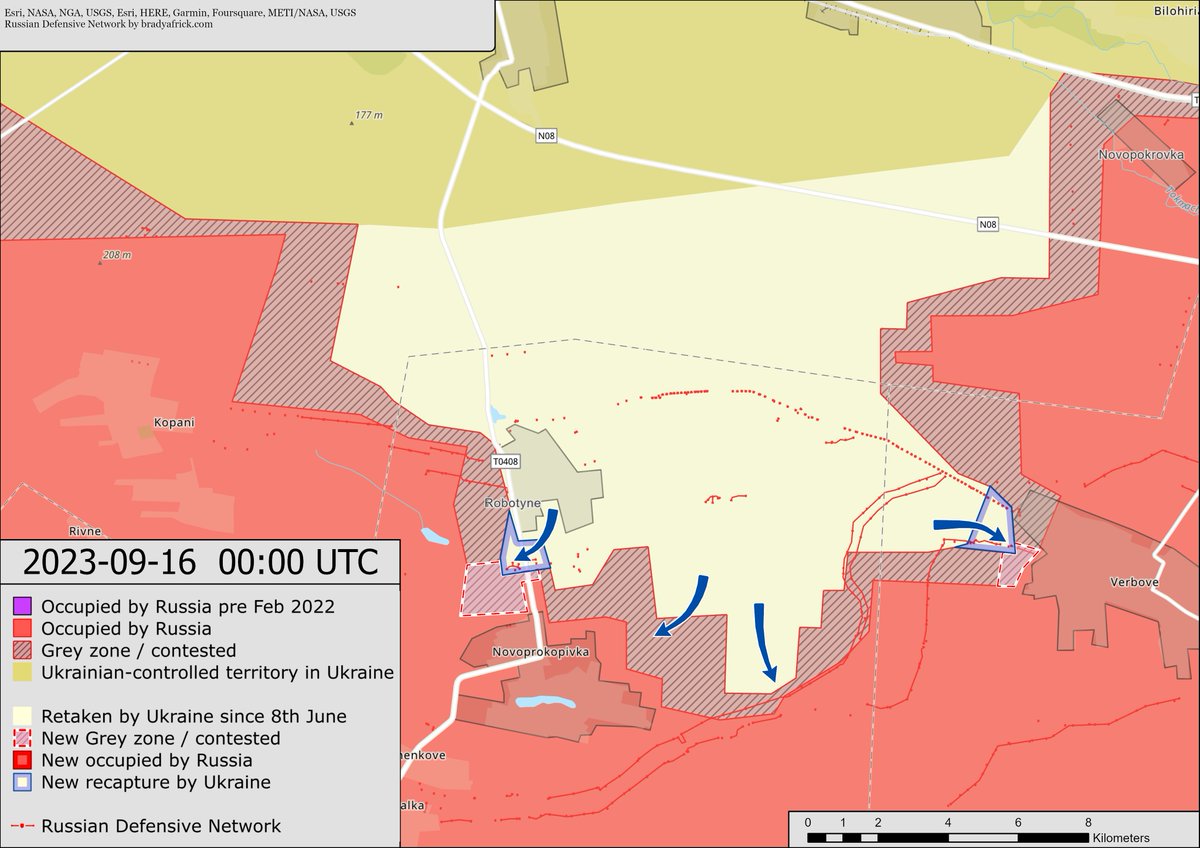
Task: Select the date label 2023-09-16 00:00 UTC
Action: coord(201,562)
